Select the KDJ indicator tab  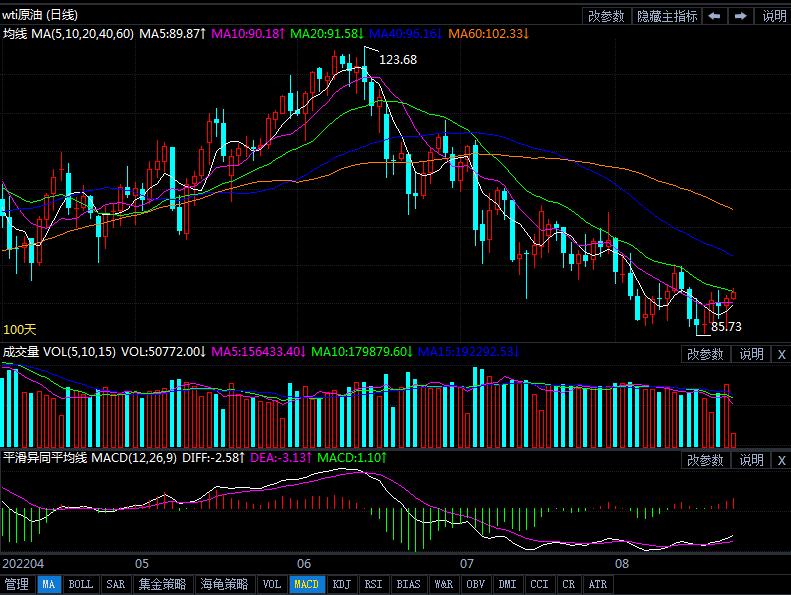click(341, 585)
